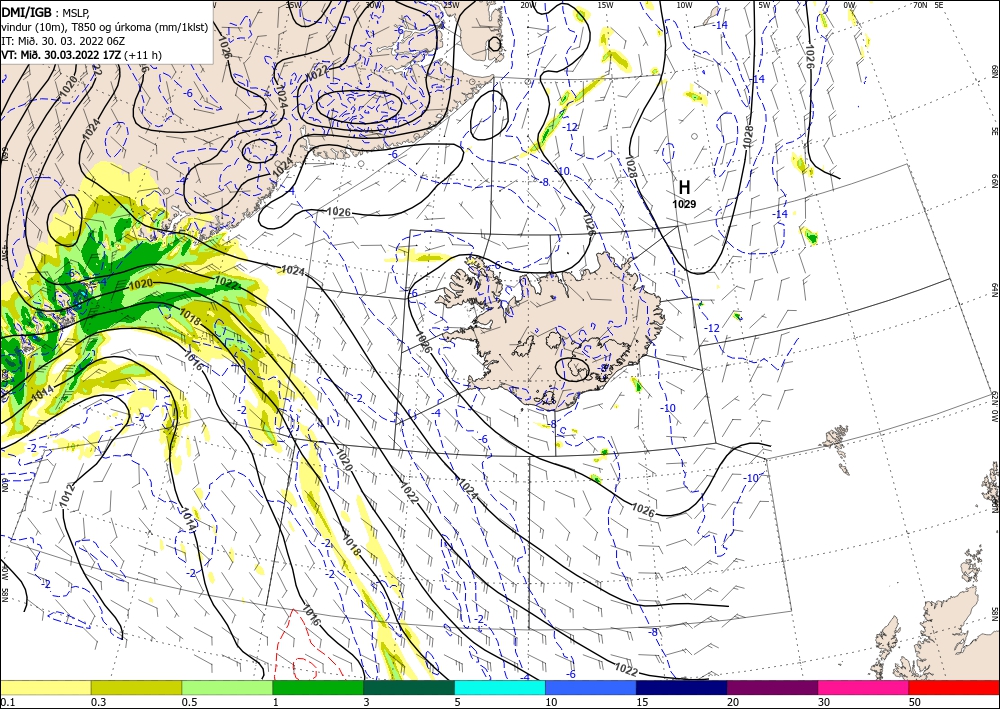Click the navy 15–20 legend swatch
The width and height of the screenshot is (1000, 709).
tap(682, 687)
